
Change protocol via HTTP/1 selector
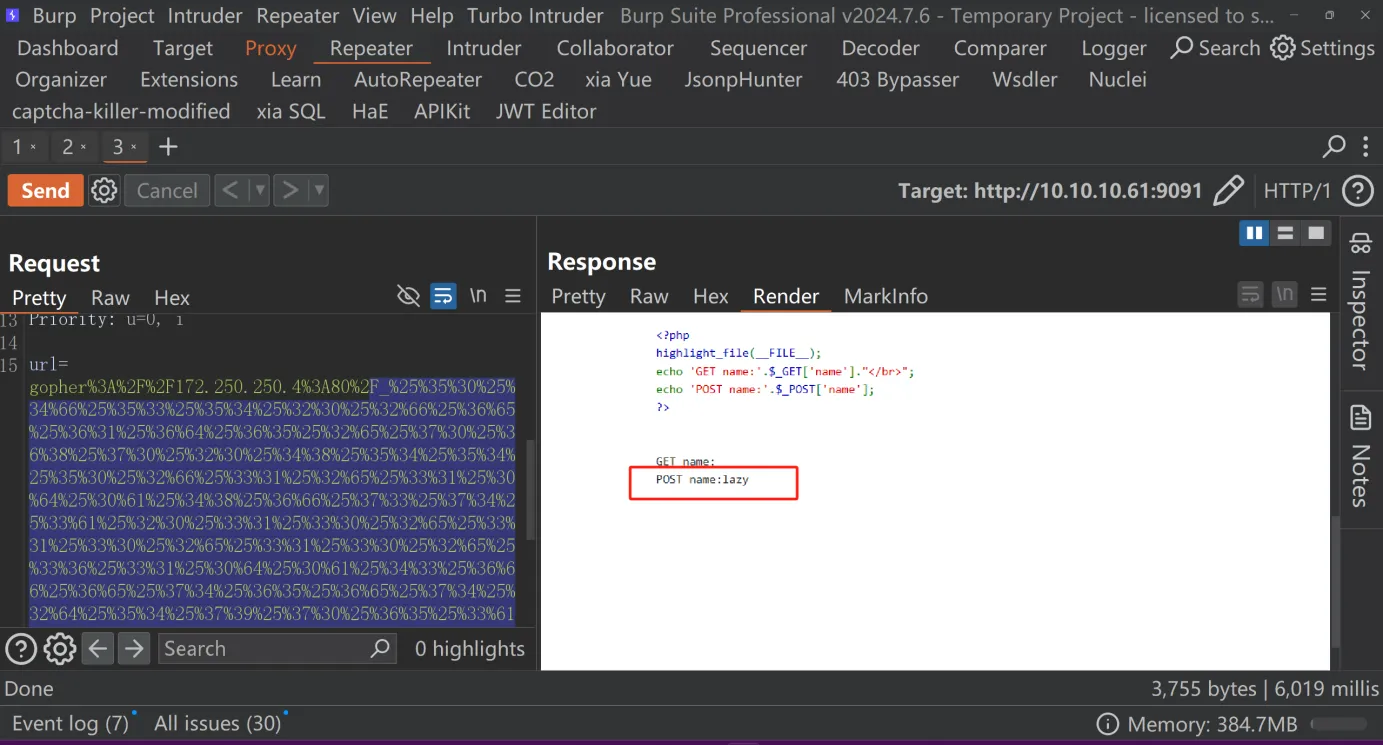[1297, 190]
